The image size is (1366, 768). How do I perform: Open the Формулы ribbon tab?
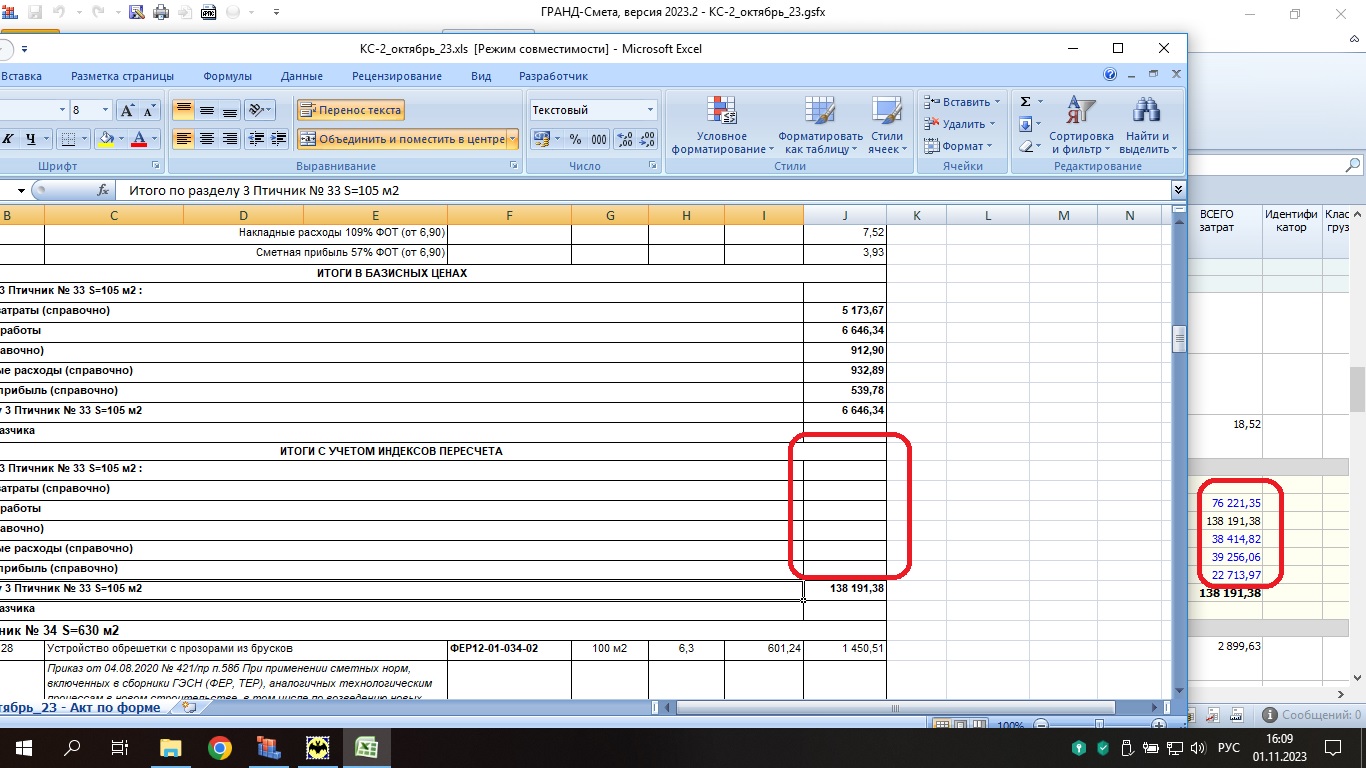pos(227,76)
